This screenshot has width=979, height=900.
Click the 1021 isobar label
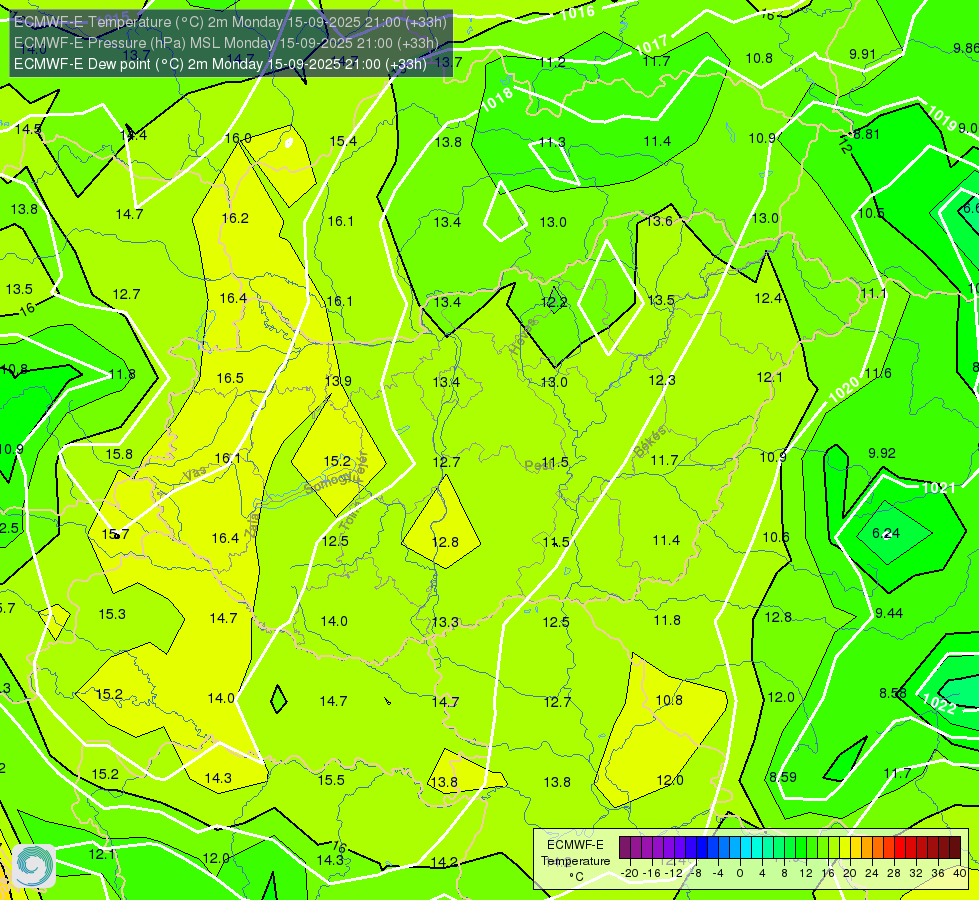pos(938,487)
